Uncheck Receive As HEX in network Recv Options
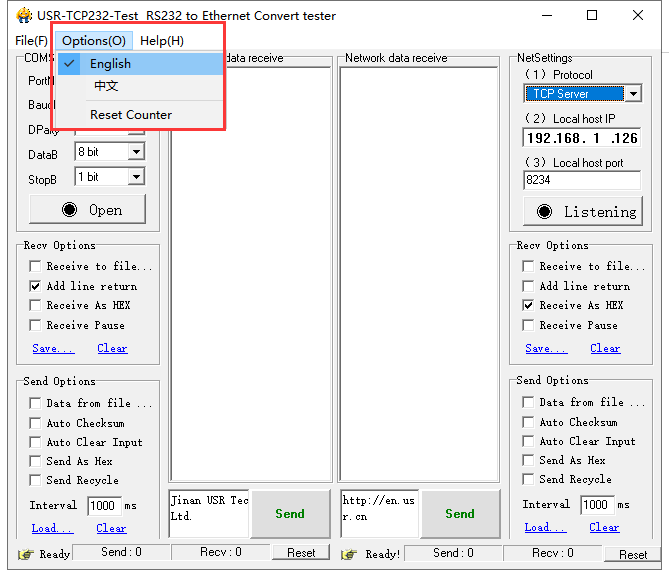669x577 pixels. click(x=528, y=305)
